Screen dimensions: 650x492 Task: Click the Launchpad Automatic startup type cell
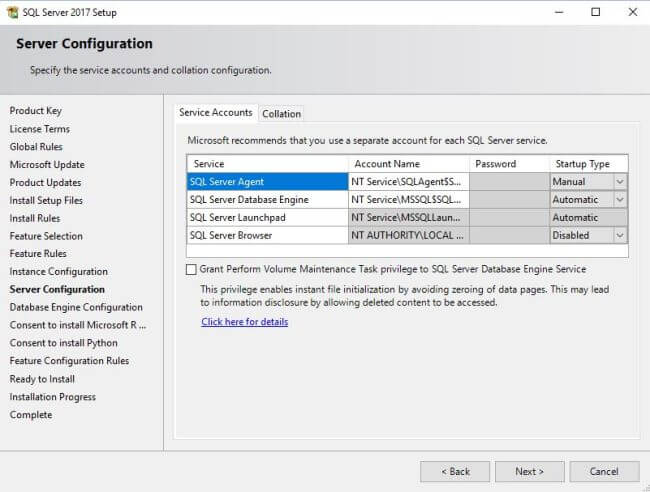point(589,217)
